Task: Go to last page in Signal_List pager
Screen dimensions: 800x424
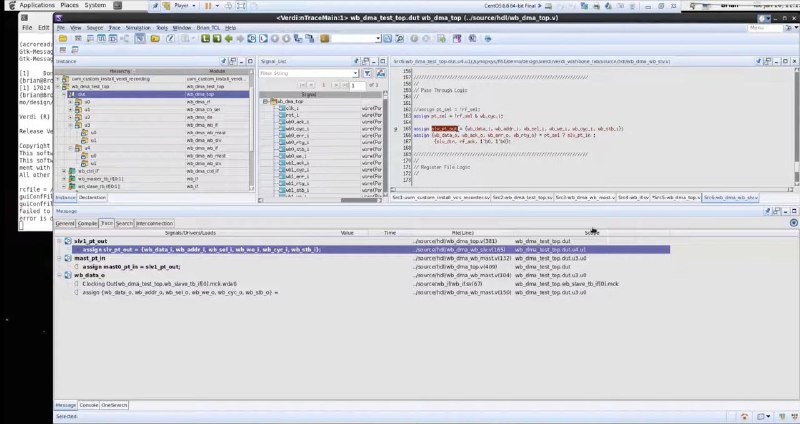Action: point(345,85)
